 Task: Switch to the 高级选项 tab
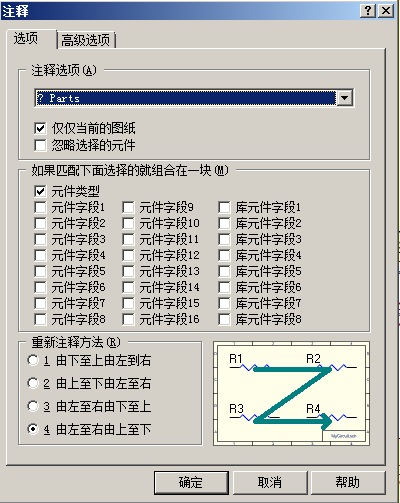tap(85, 40)
